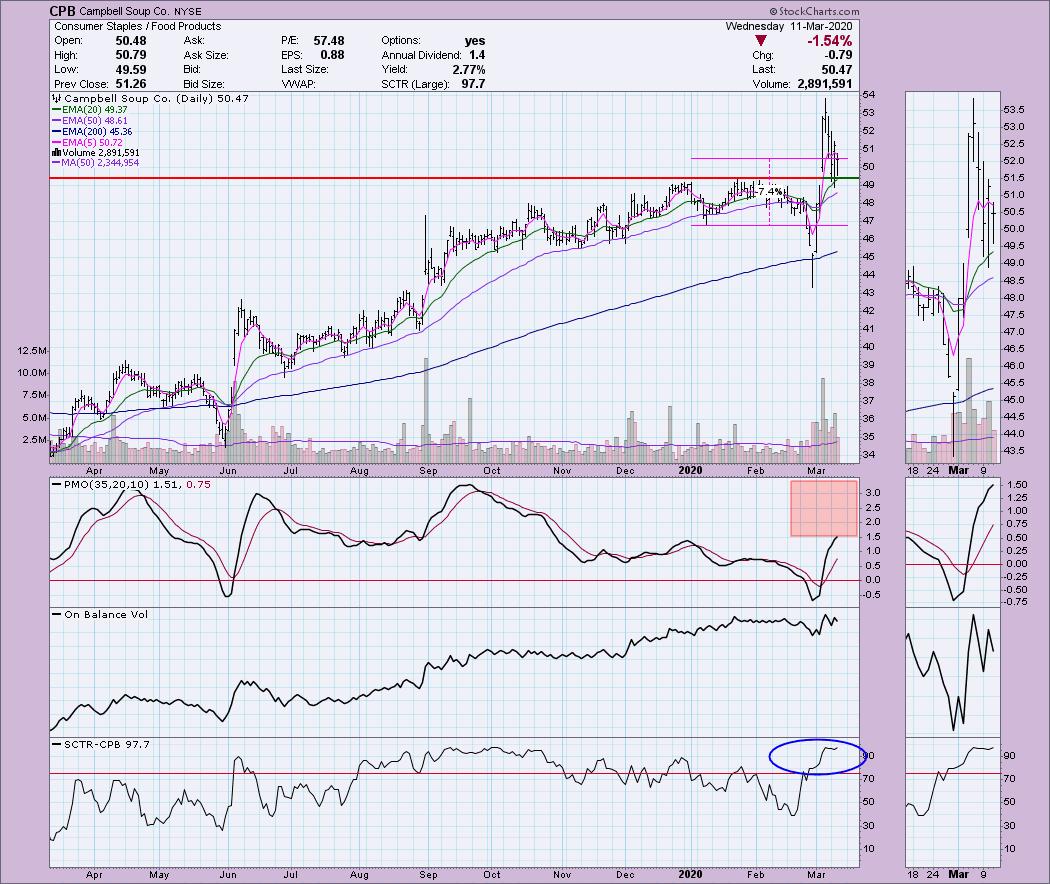This screenshot has height=884, width=1050.
Task: Click the Prev Close value 51.26
Action: [131, 84]
